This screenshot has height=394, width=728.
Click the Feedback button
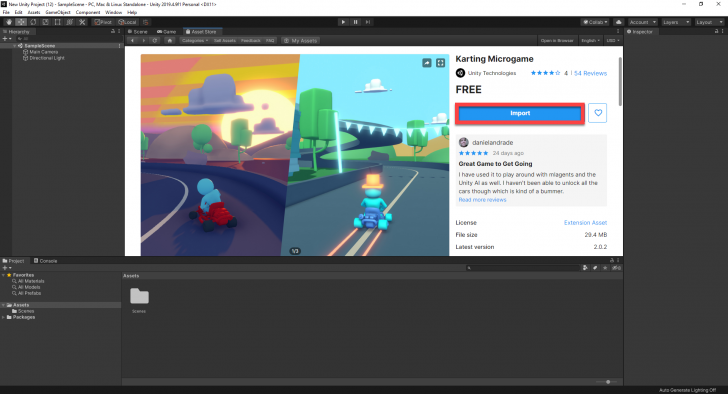251,40
